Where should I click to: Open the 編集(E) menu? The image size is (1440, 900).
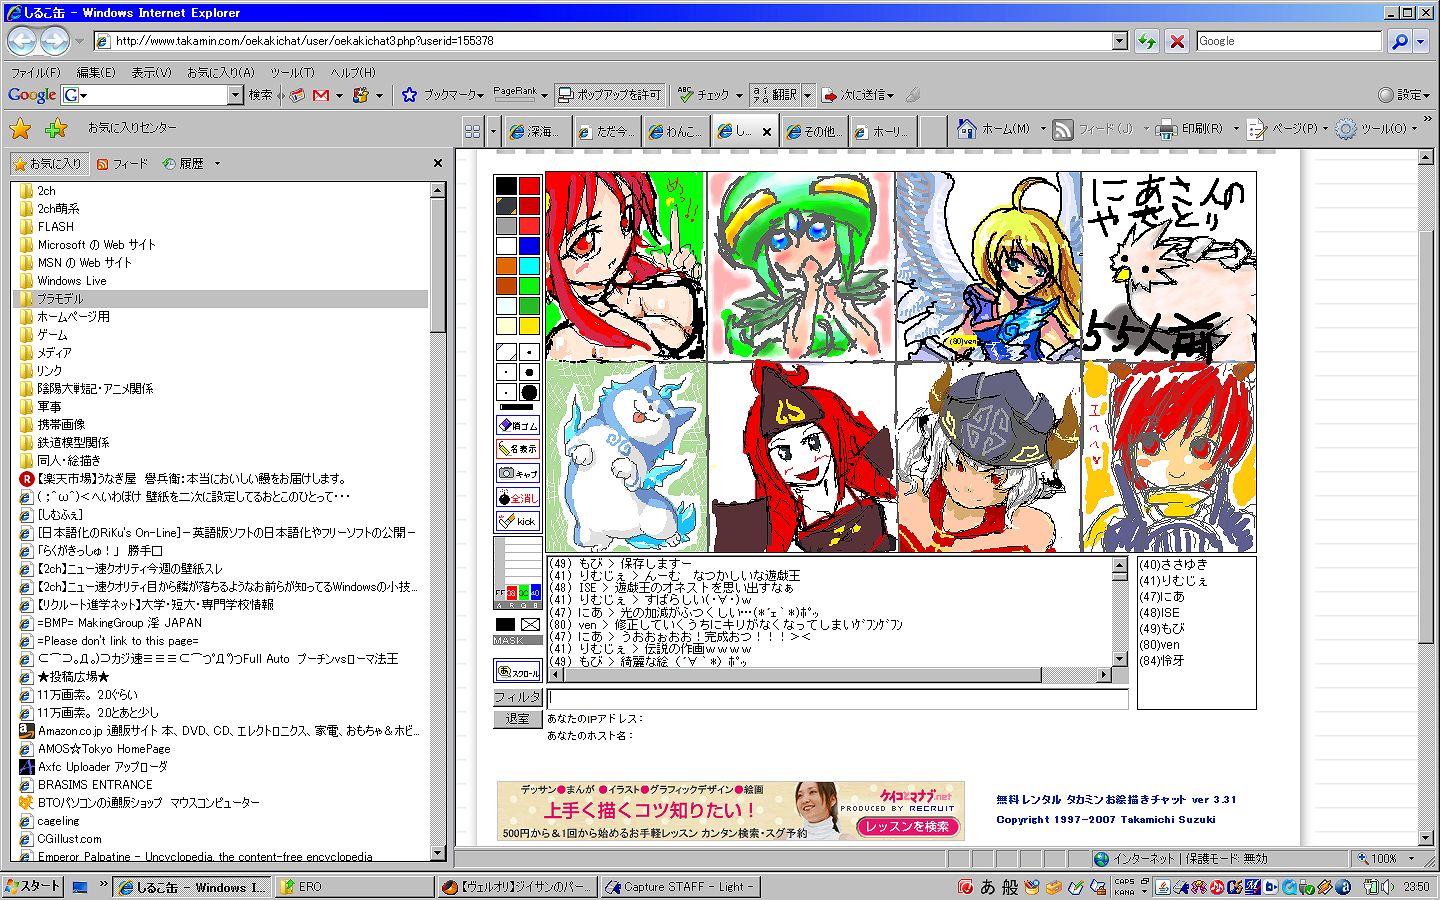(96, 73)
